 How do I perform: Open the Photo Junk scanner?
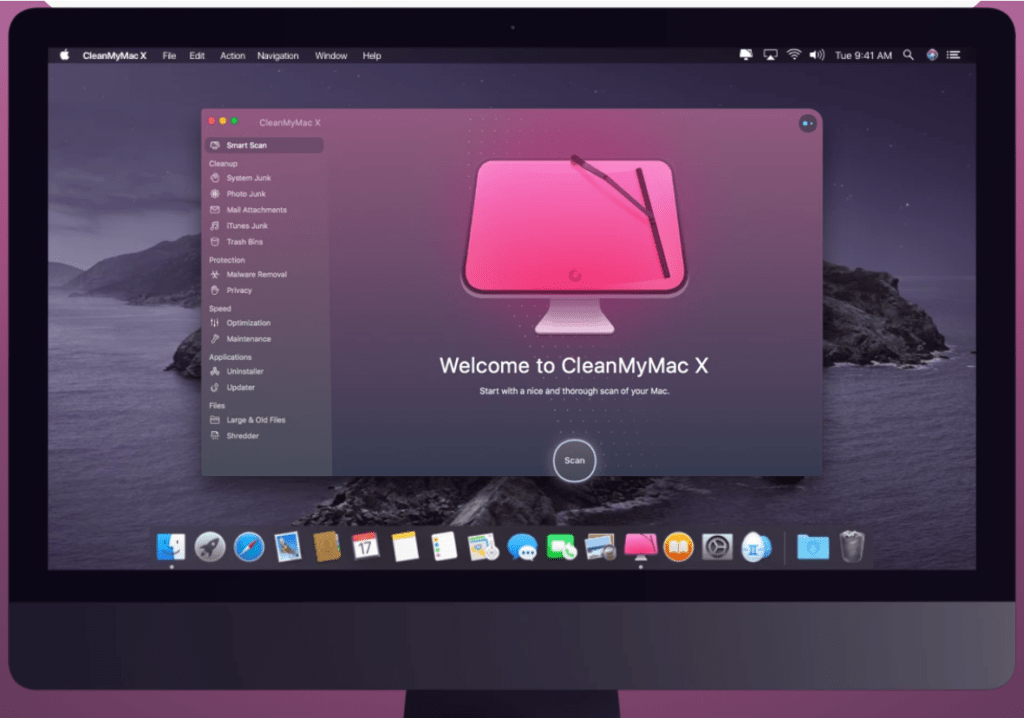tap(244, 193)
